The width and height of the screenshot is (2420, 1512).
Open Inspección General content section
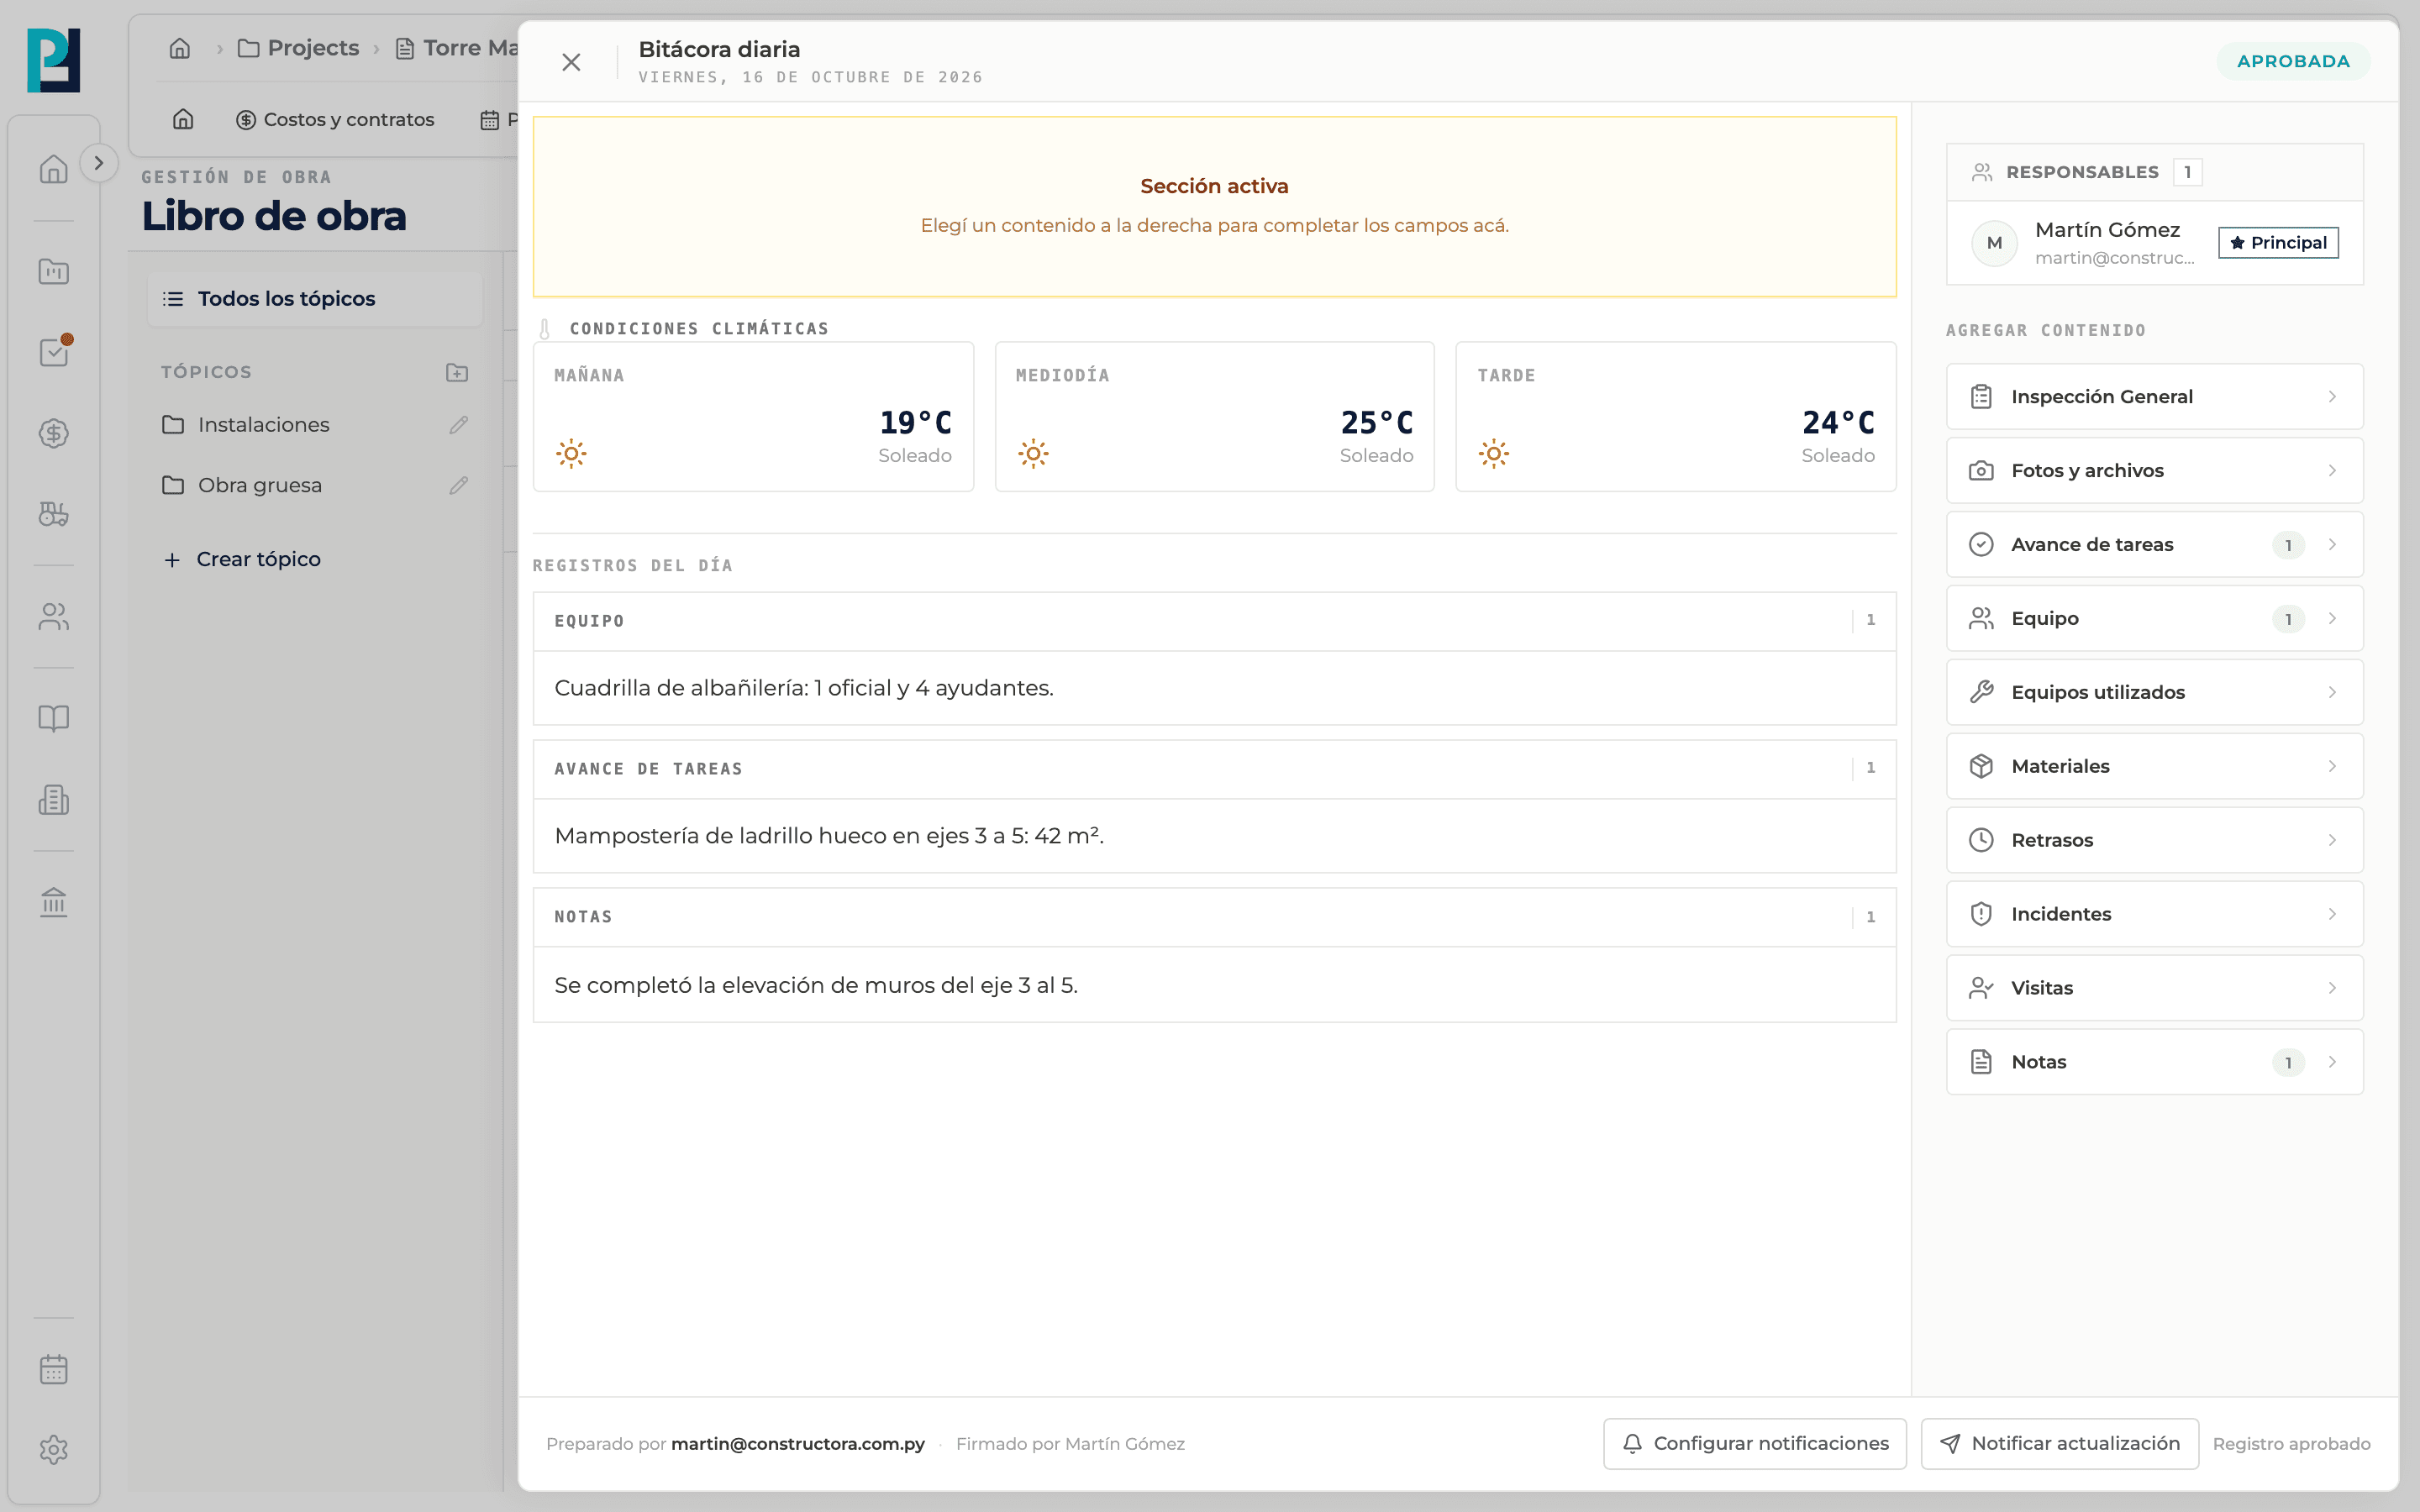pos(2154,397)
